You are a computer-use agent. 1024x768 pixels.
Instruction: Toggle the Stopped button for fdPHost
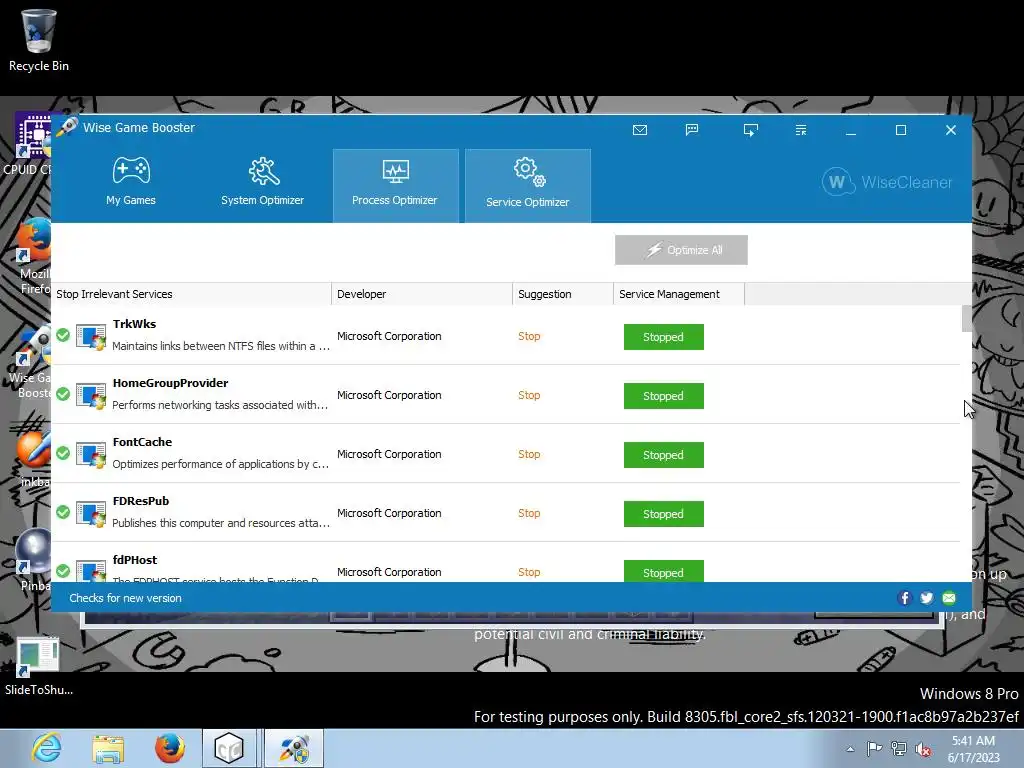[664, 571]
